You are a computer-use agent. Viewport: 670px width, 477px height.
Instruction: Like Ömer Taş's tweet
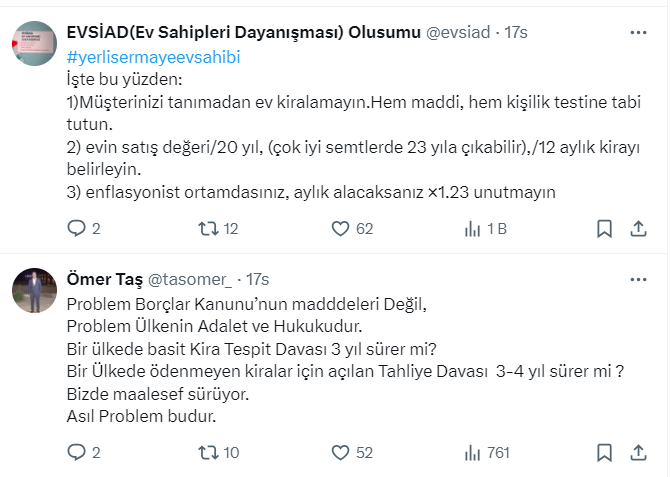[x=340, y=453]
